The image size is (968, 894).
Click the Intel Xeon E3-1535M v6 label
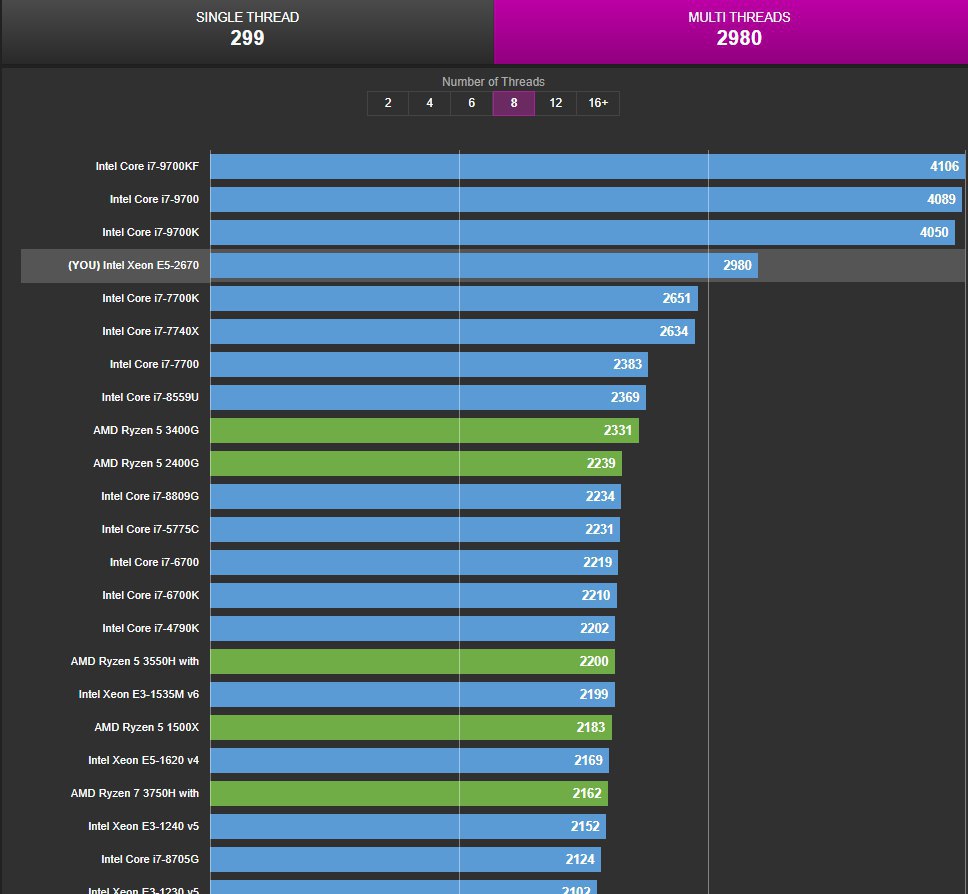[139, 695]
